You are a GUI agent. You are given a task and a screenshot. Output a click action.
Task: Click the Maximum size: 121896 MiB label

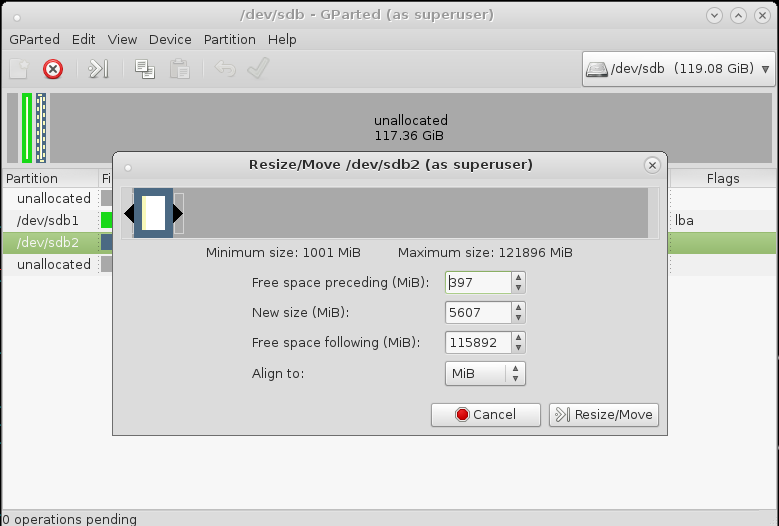[x=485, y=252]
